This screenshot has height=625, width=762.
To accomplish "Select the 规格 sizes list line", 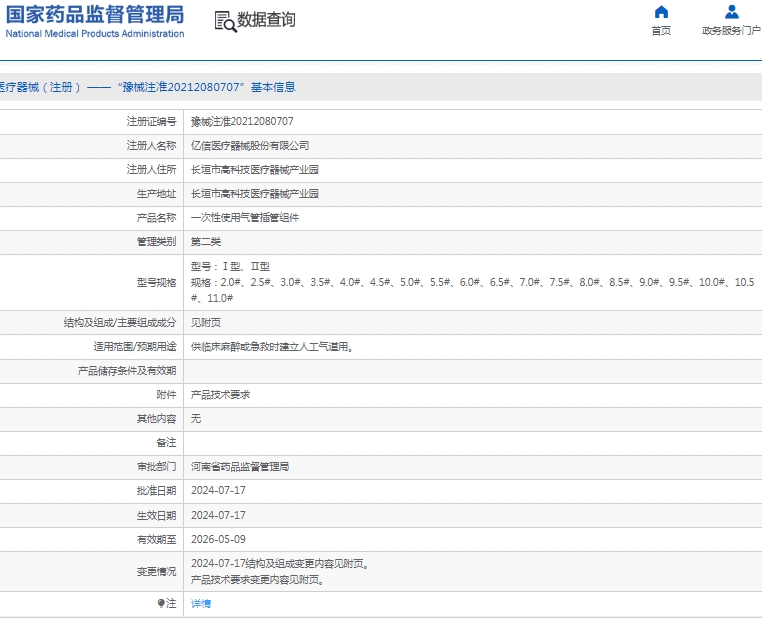I will pos(472,290).
